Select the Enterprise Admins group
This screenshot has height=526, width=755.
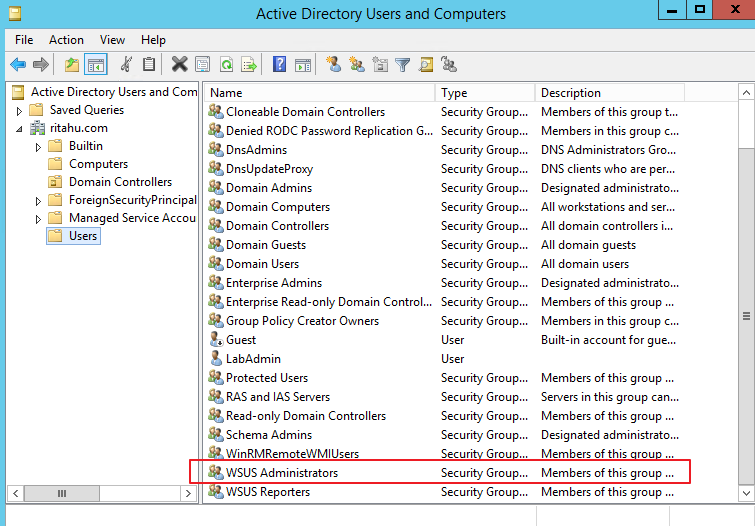point(274,283)
